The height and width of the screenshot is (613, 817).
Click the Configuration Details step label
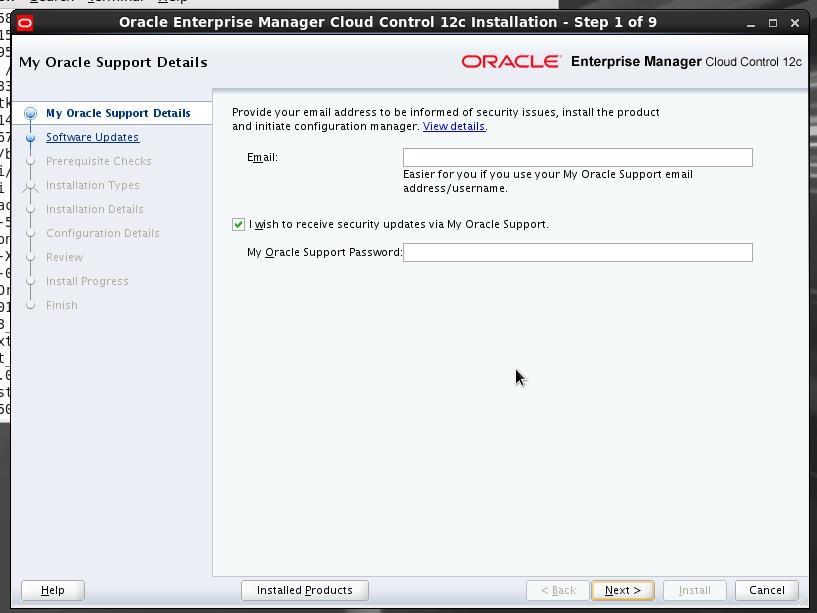click(103, 233)
